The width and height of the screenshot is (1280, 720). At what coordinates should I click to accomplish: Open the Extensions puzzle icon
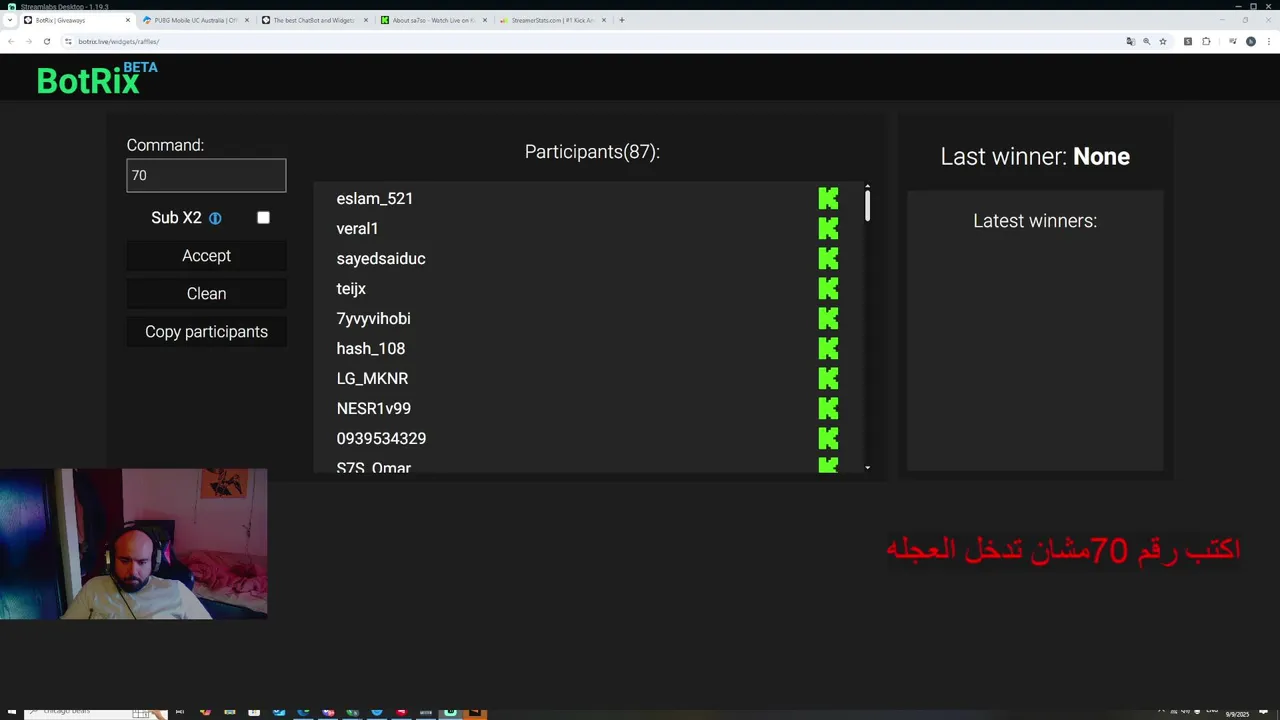coord(1206,41)
